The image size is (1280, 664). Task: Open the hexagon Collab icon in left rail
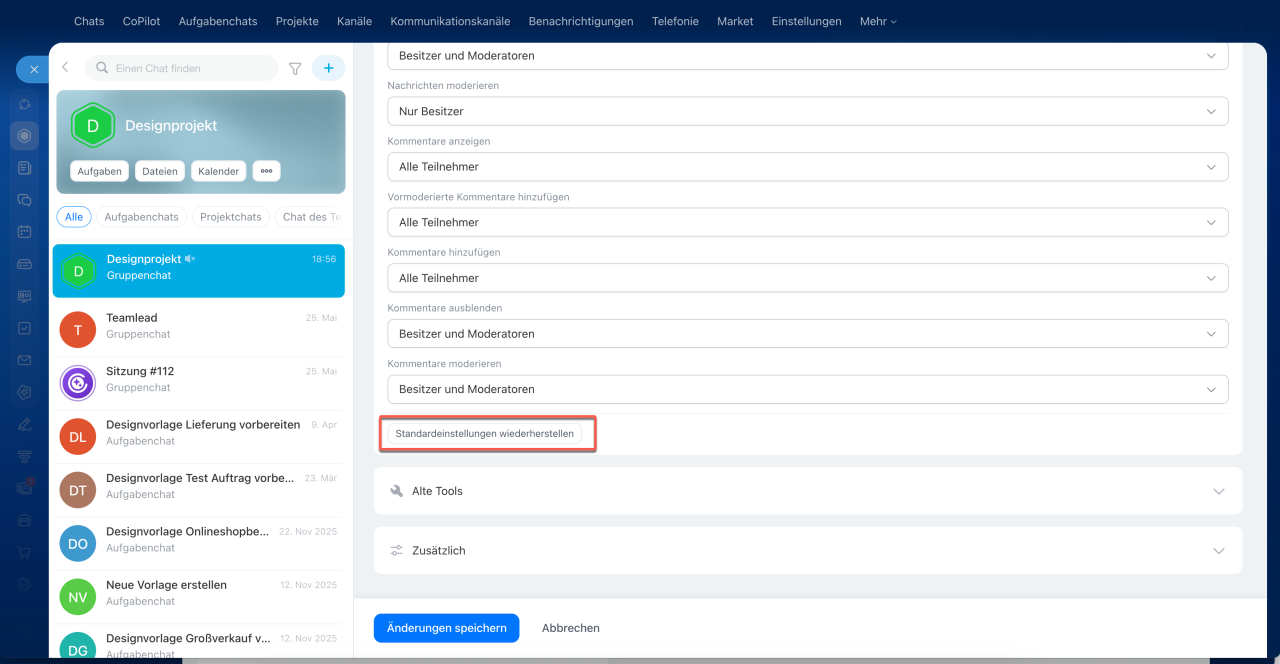[x=24, y=136]
